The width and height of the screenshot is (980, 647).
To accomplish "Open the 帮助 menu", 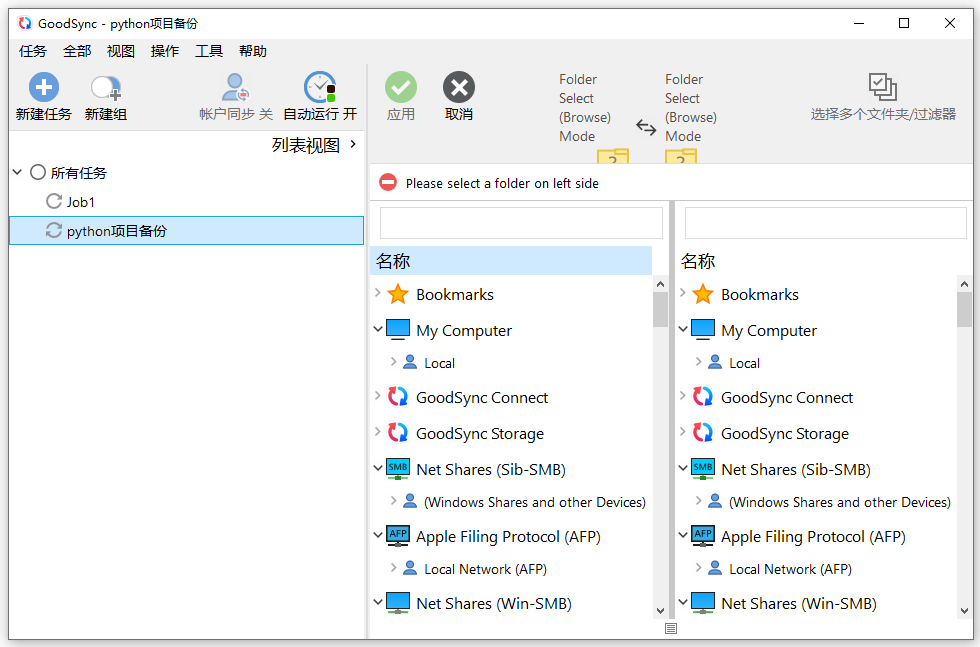I will coord(252,51).
